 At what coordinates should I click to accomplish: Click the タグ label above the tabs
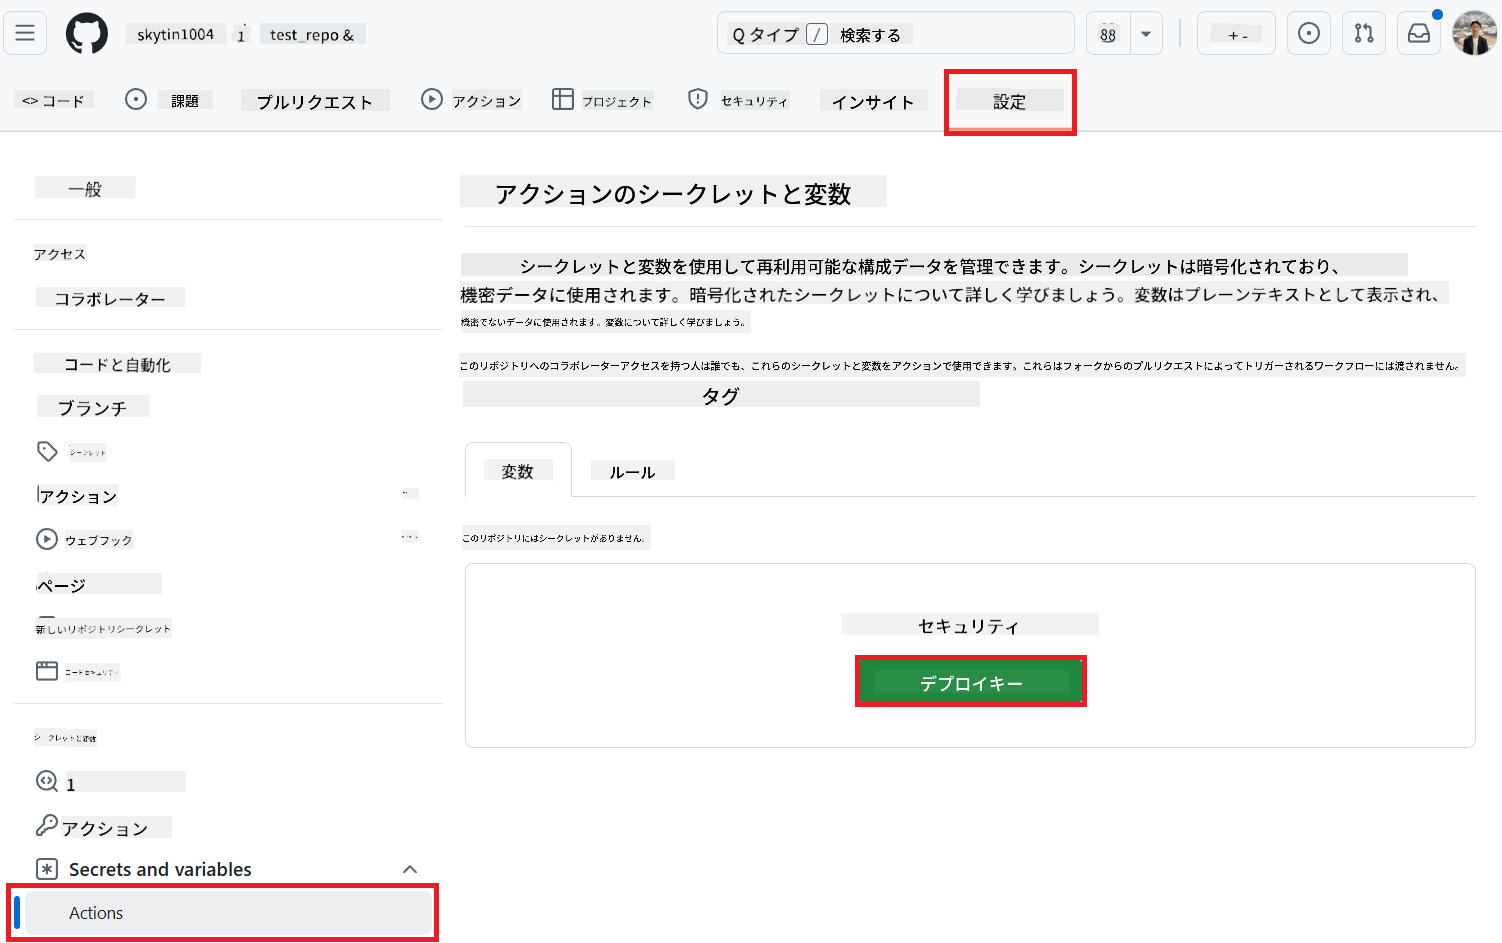coord(721,395)
